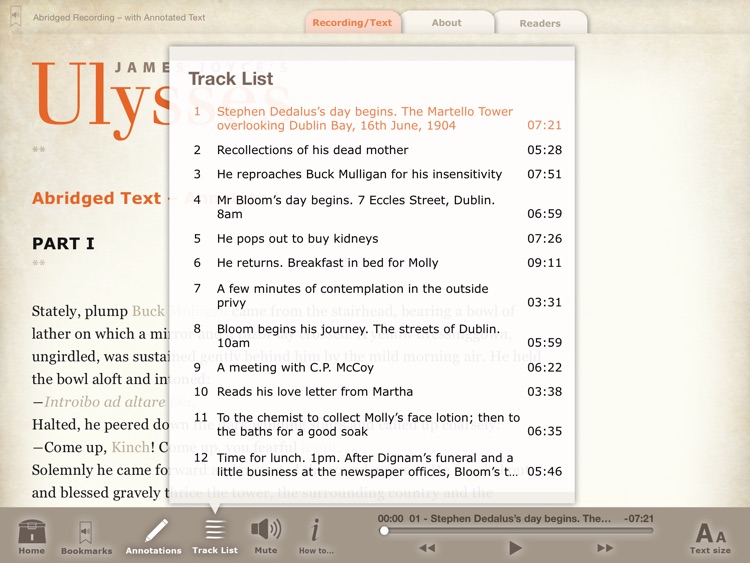This screenshot has height=563, width=750.
Task: Select track 11 To the chemist
Action: pos(377,424)
